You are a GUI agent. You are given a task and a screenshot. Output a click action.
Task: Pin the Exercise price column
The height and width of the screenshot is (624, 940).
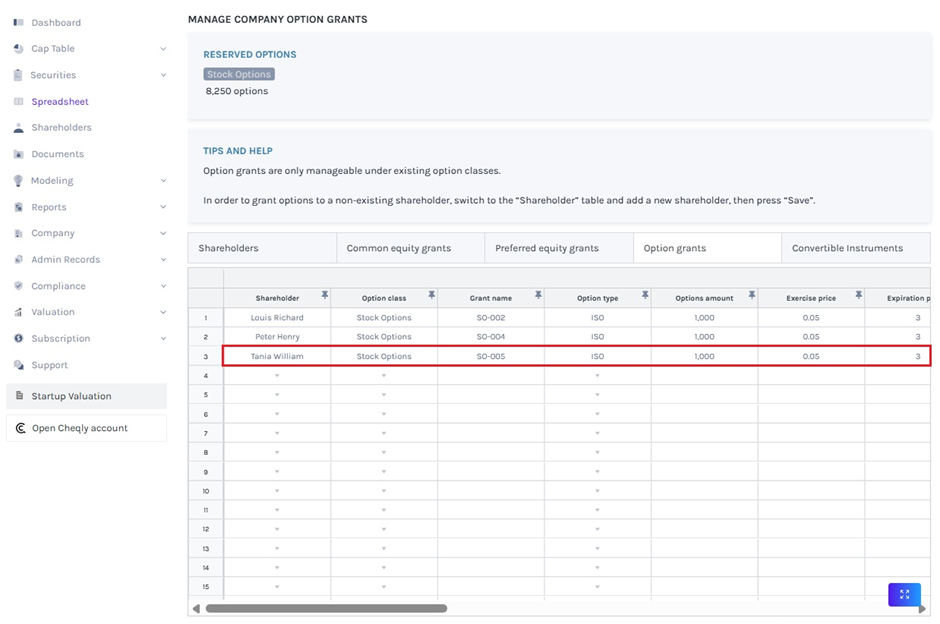click(x=858, y=295)
